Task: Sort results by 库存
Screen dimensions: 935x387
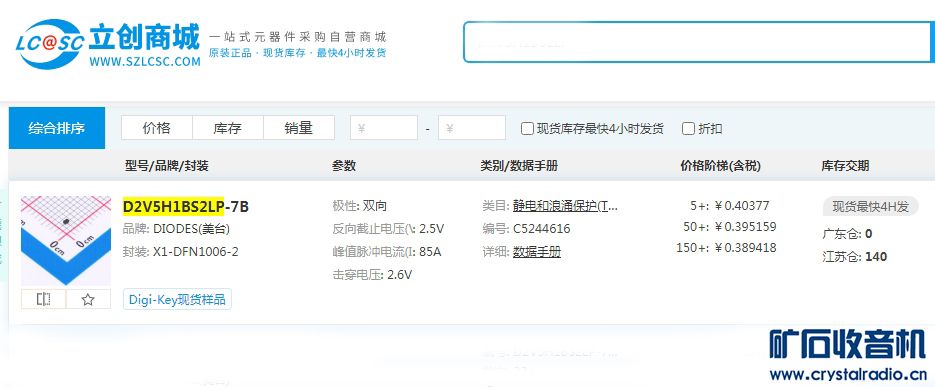Action: (228, 128)
